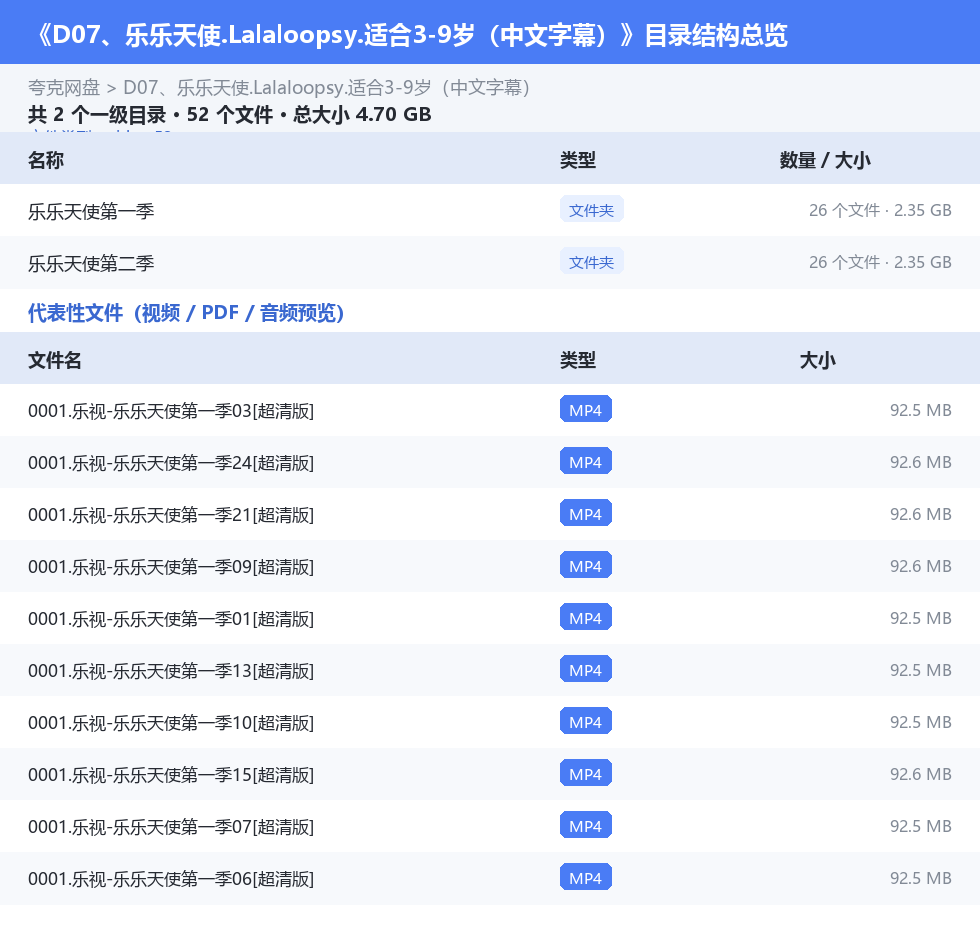Click MP4 badge of episode 07 row
The image size is (980, 936).
coord(586,825)
